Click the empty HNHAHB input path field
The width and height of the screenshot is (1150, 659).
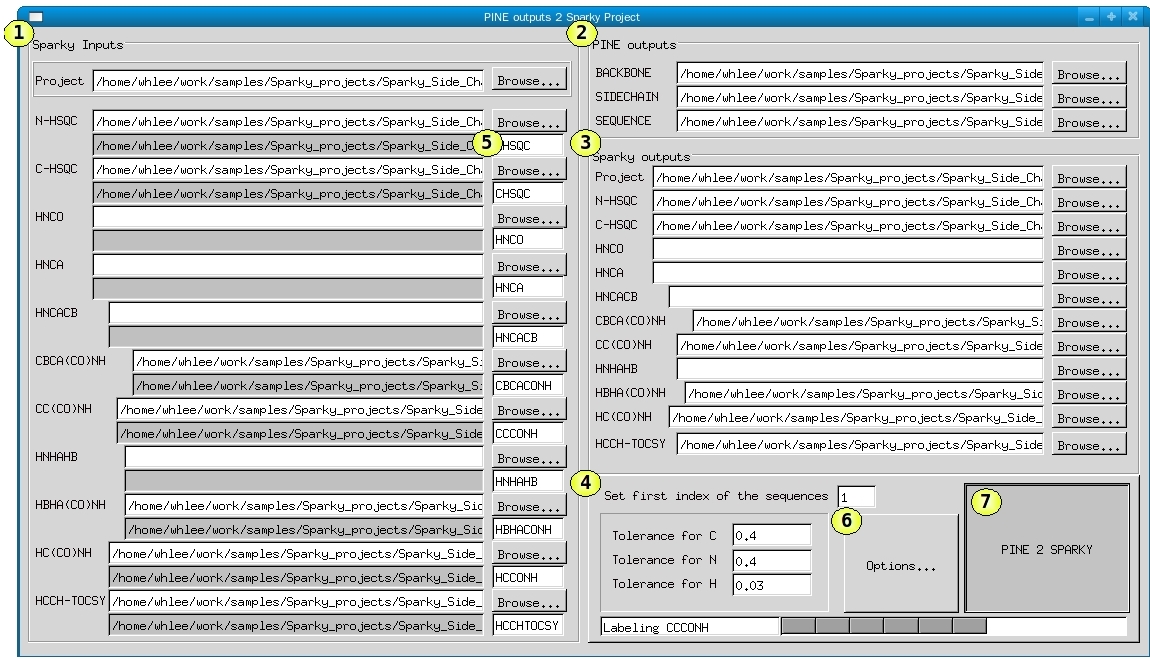[x=304, y=457]
